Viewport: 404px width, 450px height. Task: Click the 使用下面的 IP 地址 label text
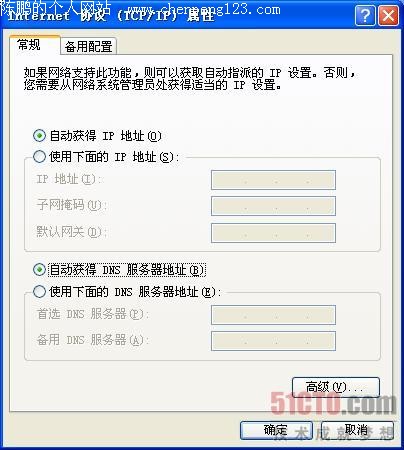pyautogui.click(x=114, y=156)
